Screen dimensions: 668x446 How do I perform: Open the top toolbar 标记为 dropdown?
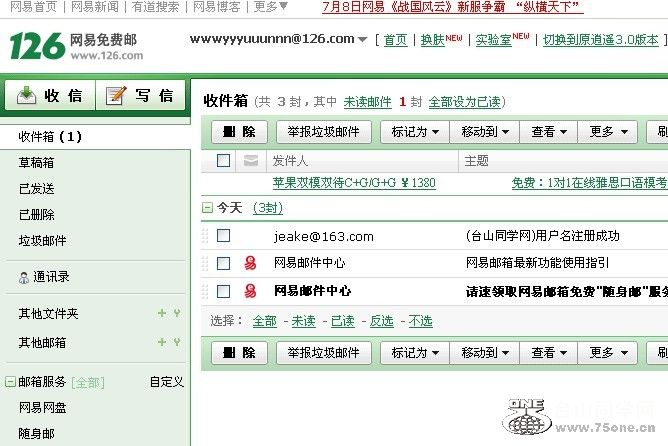click(x=415, y=132)
